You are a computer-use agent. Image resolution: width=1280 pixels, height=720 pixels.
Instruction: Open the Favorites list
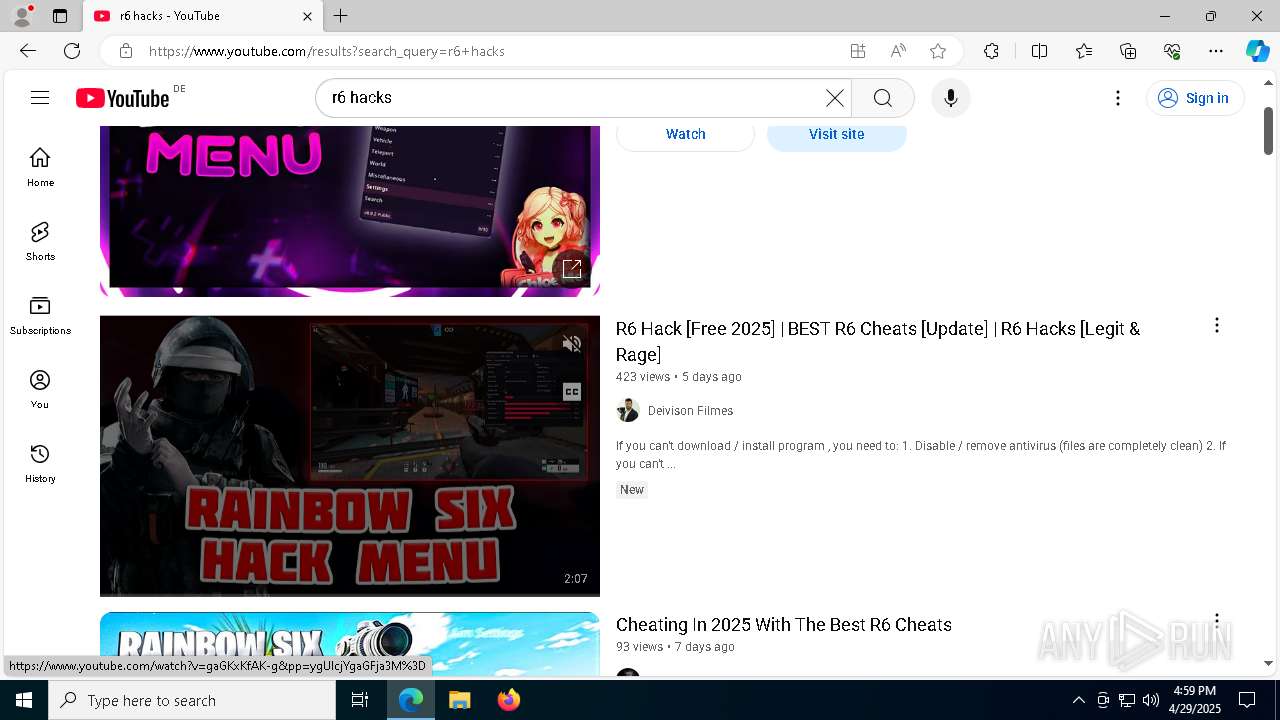[1084, 51]
